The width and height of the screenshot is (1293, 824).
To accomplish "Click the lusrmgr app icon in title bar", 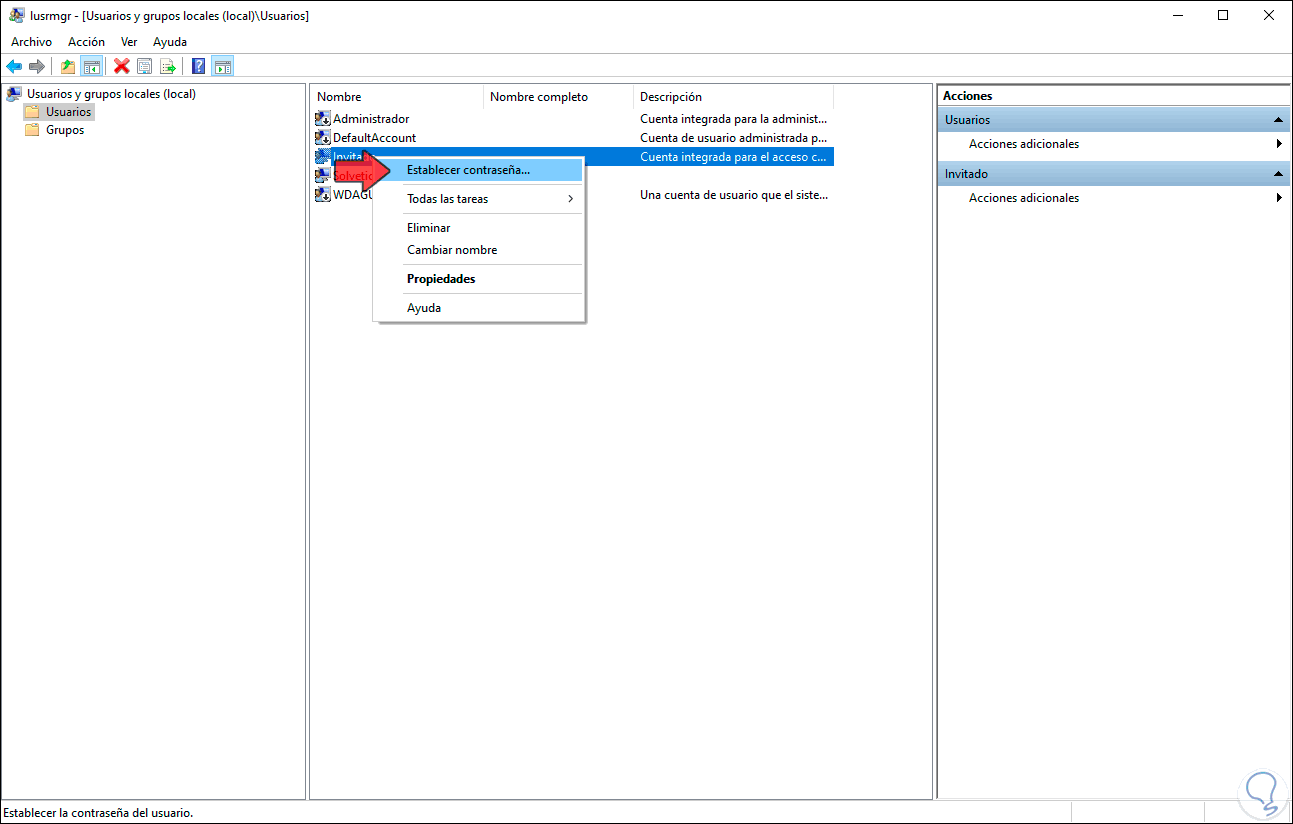I will pos(17,15).
